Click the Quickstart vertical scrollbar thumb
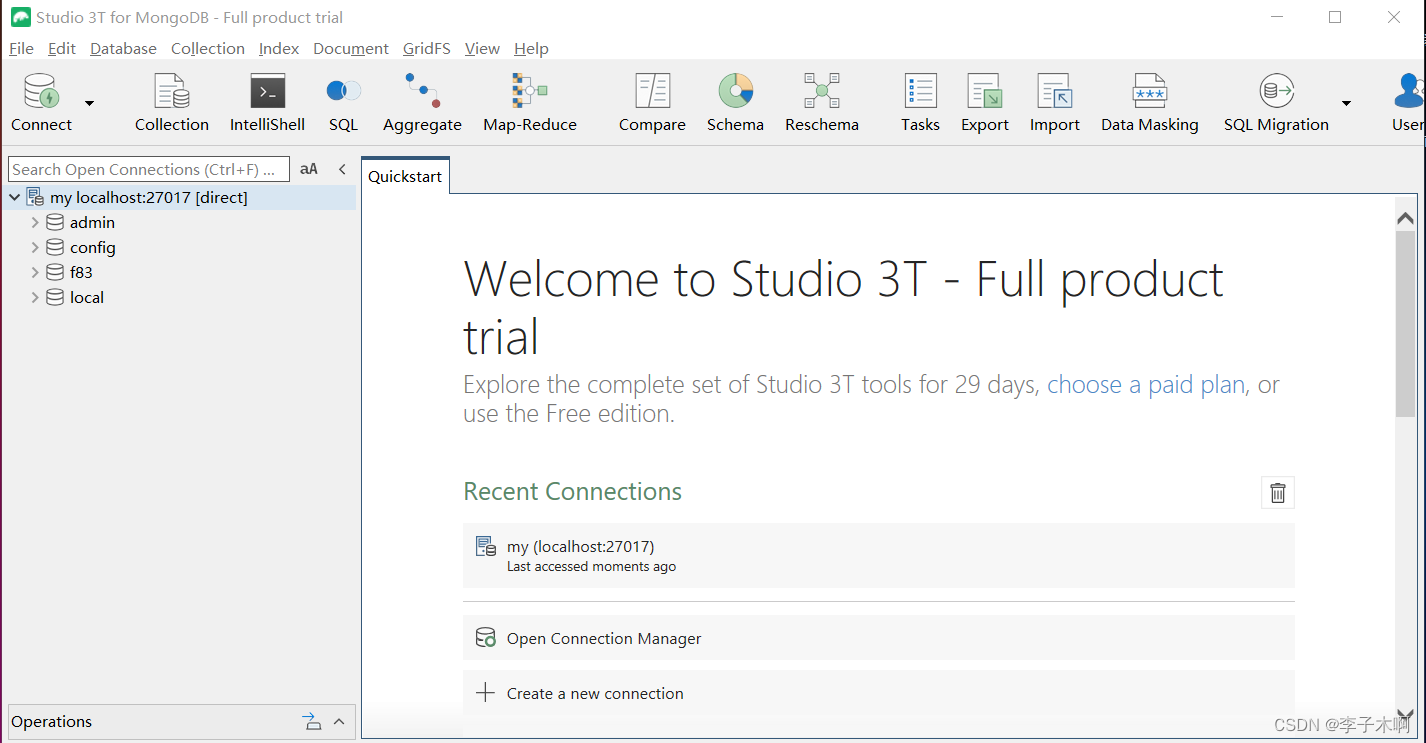Screen dimensions: 1426x743 click(1405, 324)
